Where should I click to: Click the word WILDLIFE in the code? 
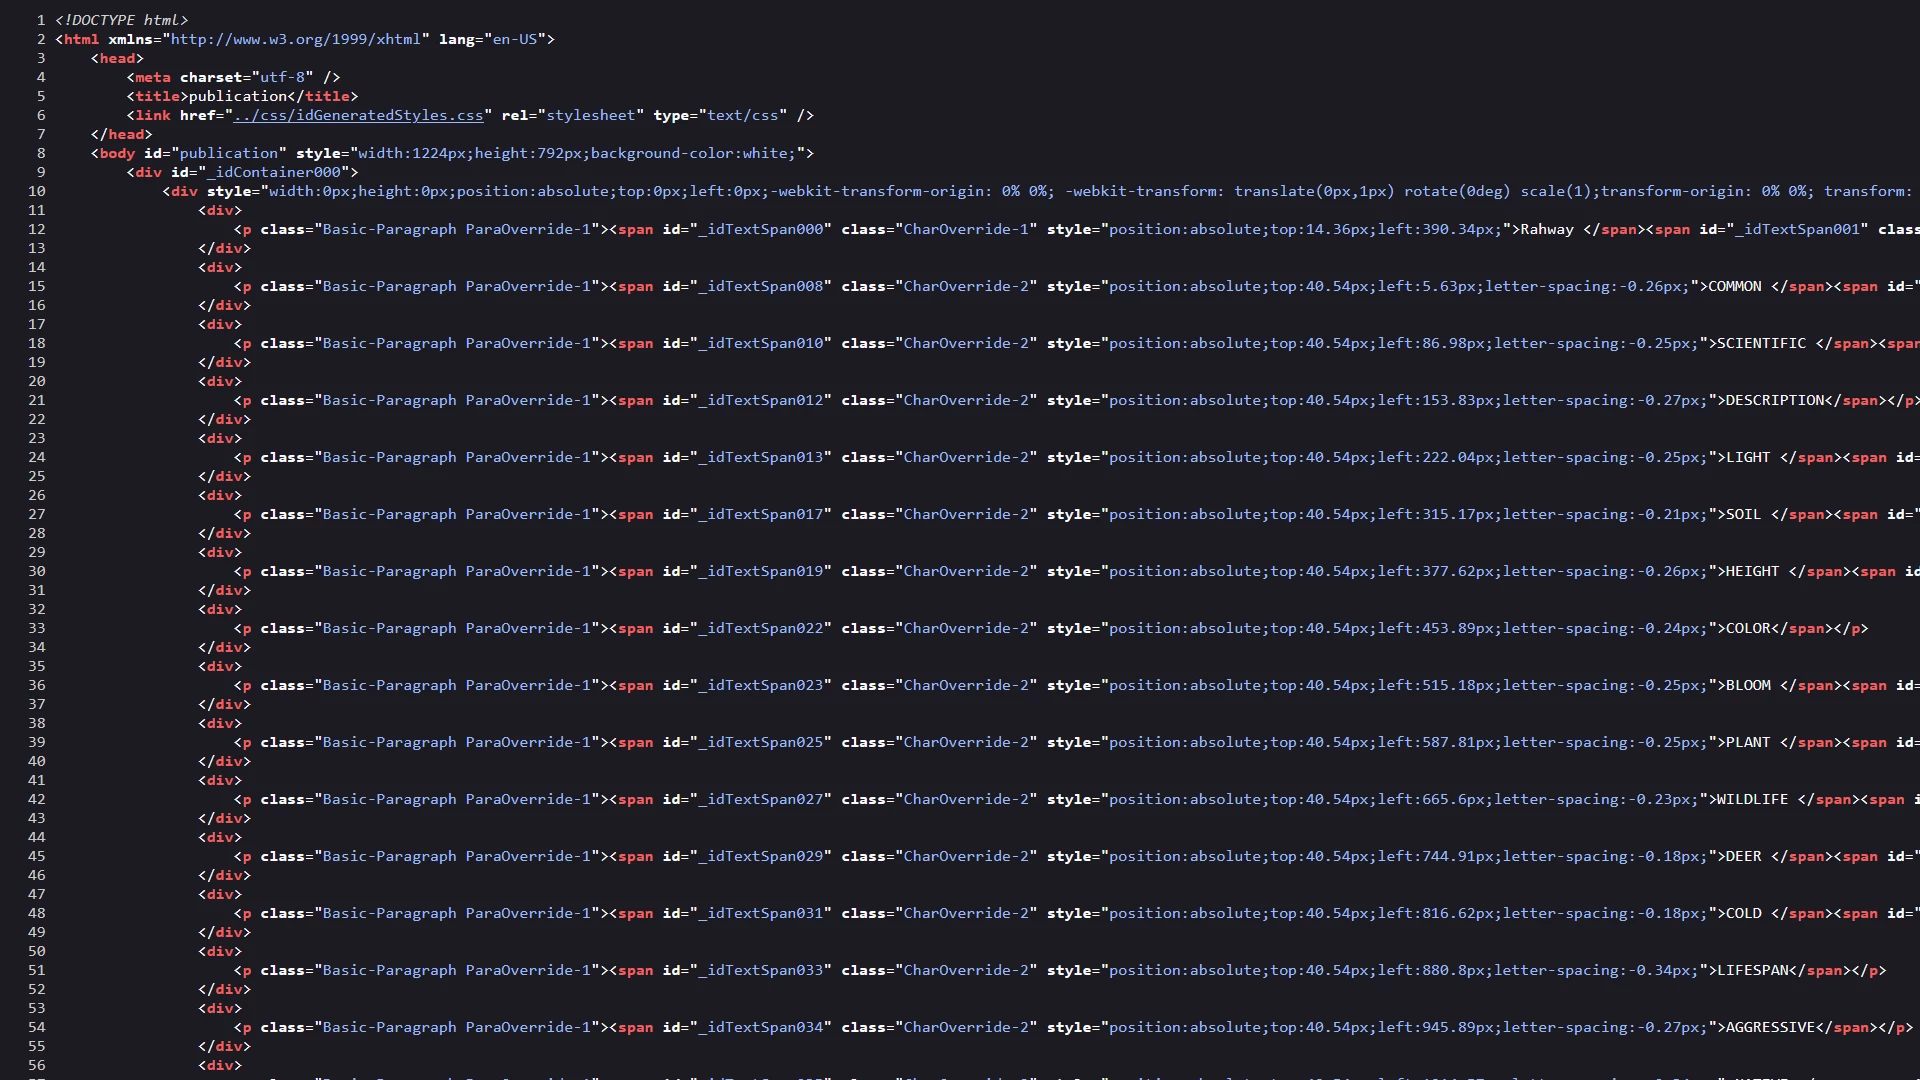click(x=1751, y=799)
